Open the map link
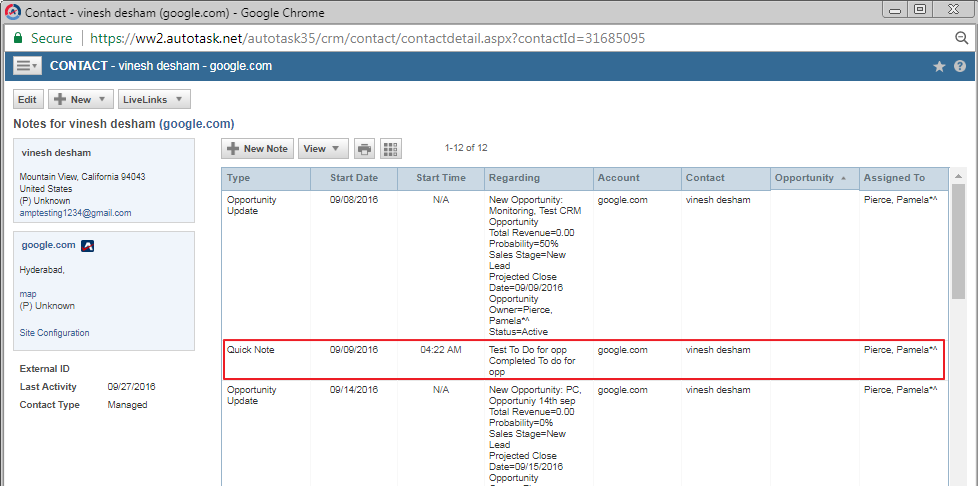The width and height of the screenshot is (978, 486). click(x=27, y=294)
